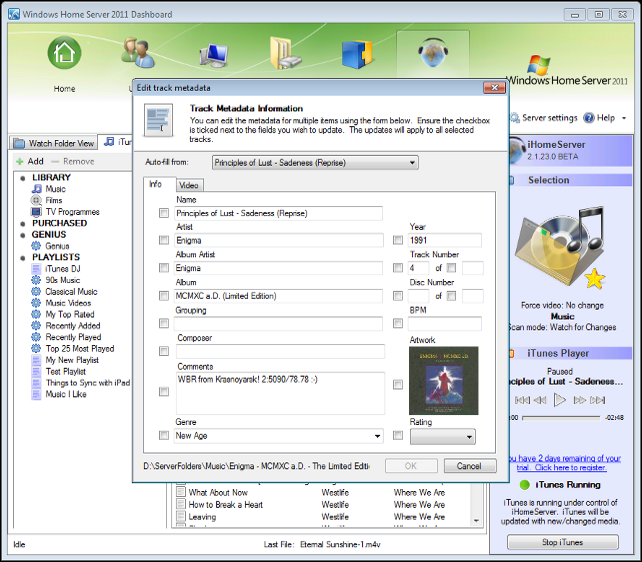Screen dimensions: 642x562
Task: Tick the Composer field checkbox
Action: [x=164, y=351]
